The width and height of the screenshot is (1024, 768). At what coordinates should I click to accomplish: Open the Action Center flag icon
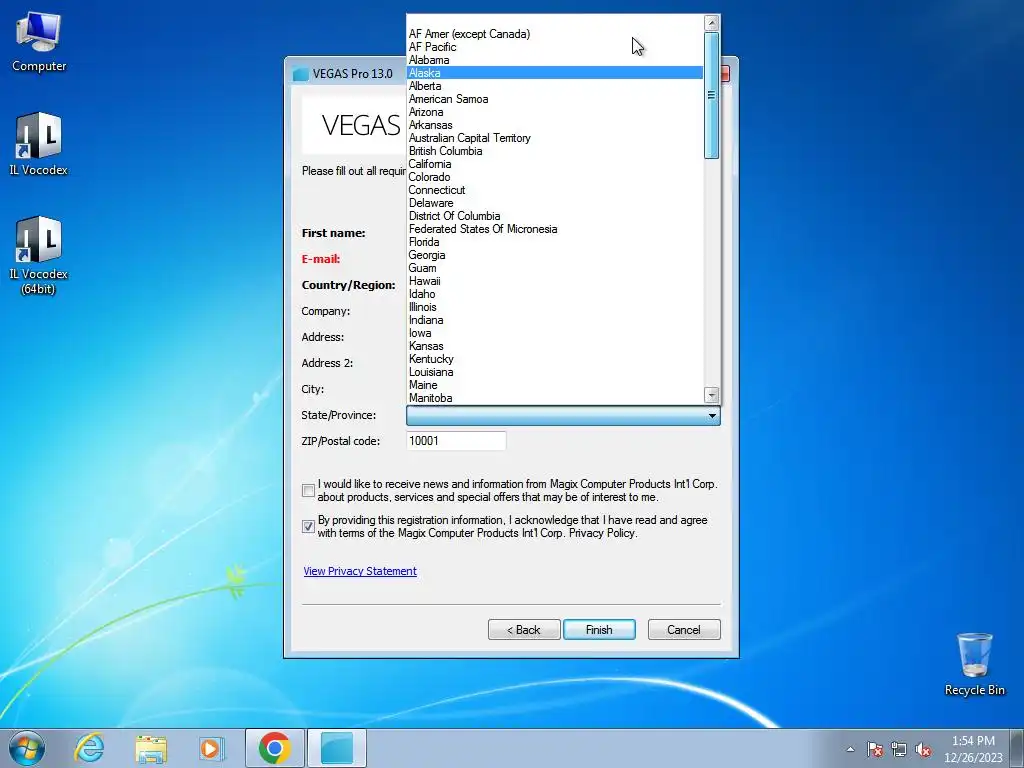pyautogui.click(x=875, y=749)
